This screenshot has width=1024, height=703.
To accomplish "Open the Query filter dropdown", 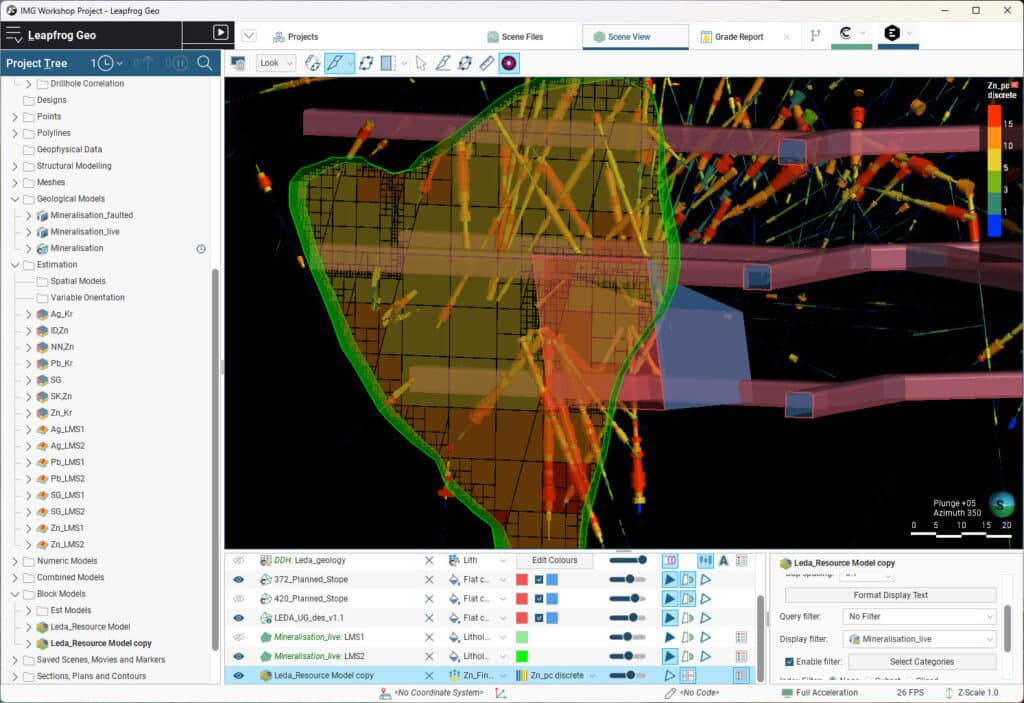I will click(x=918, y=617).
